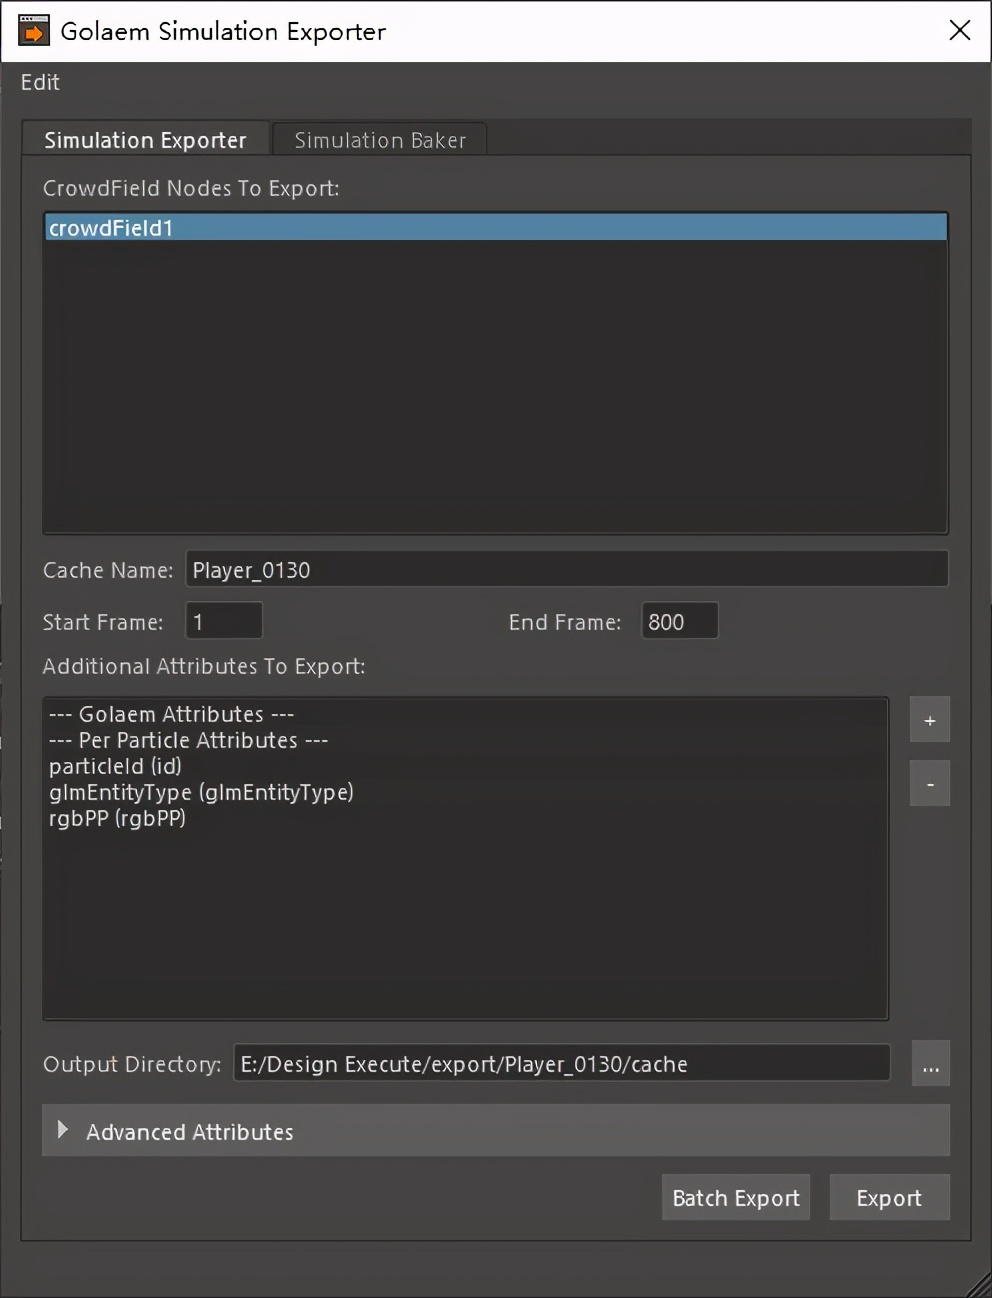
Task: Click the Export button
Action: (888, 1198)
